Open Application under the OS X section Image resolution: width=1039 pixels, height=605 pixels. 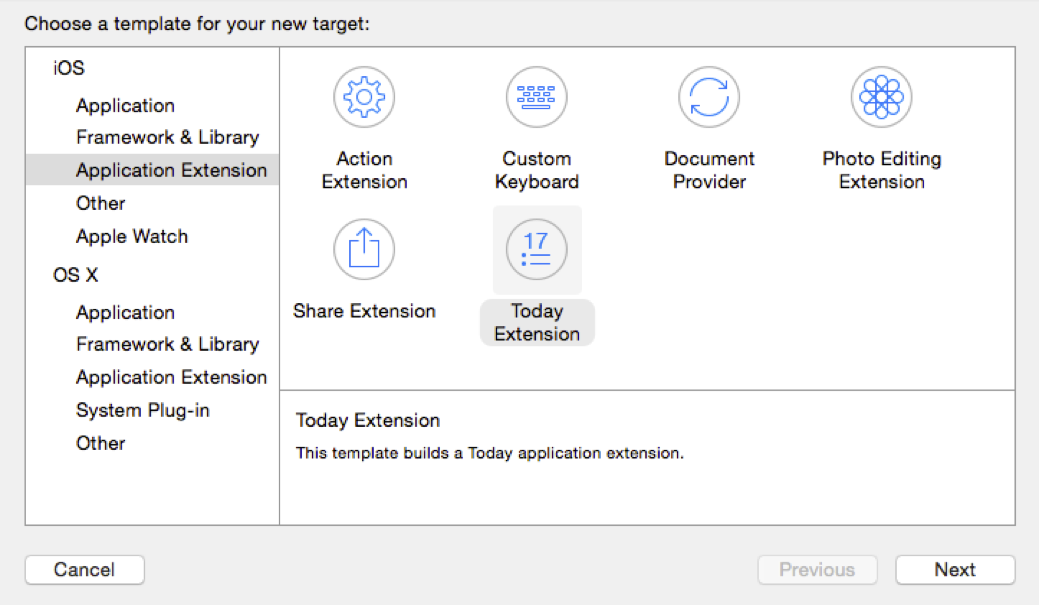(x=125, y=313)
